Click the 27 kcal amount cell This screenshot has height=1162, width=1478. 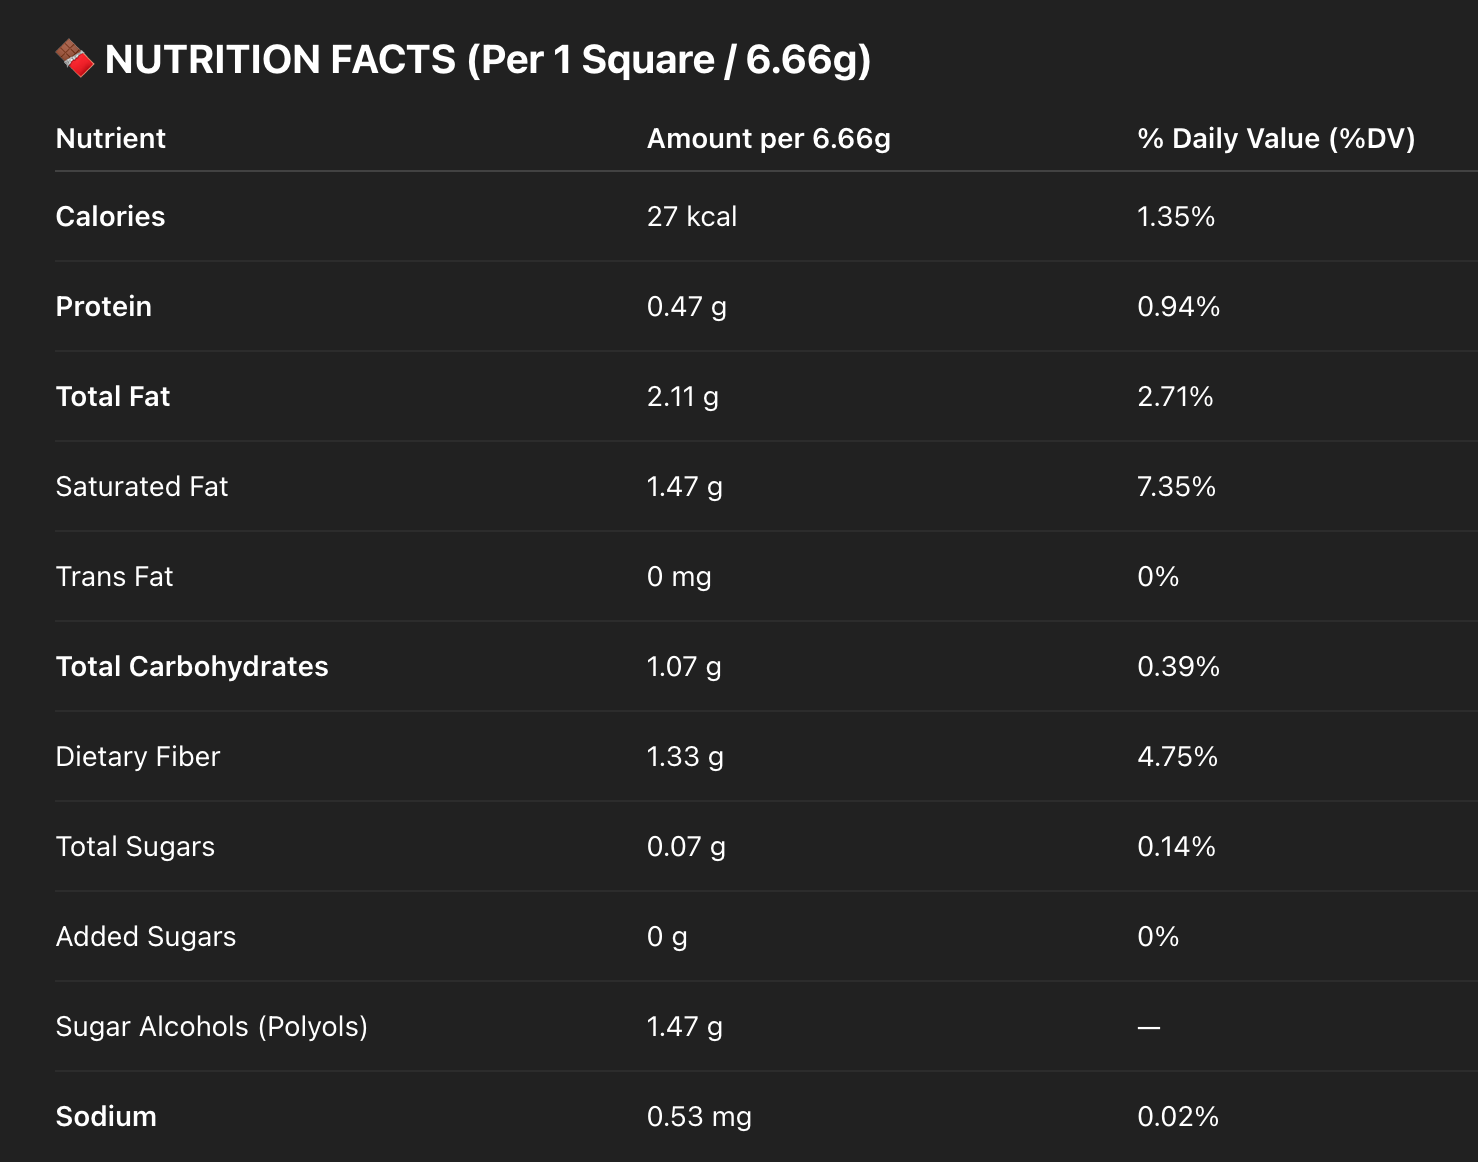click(692, 216)
